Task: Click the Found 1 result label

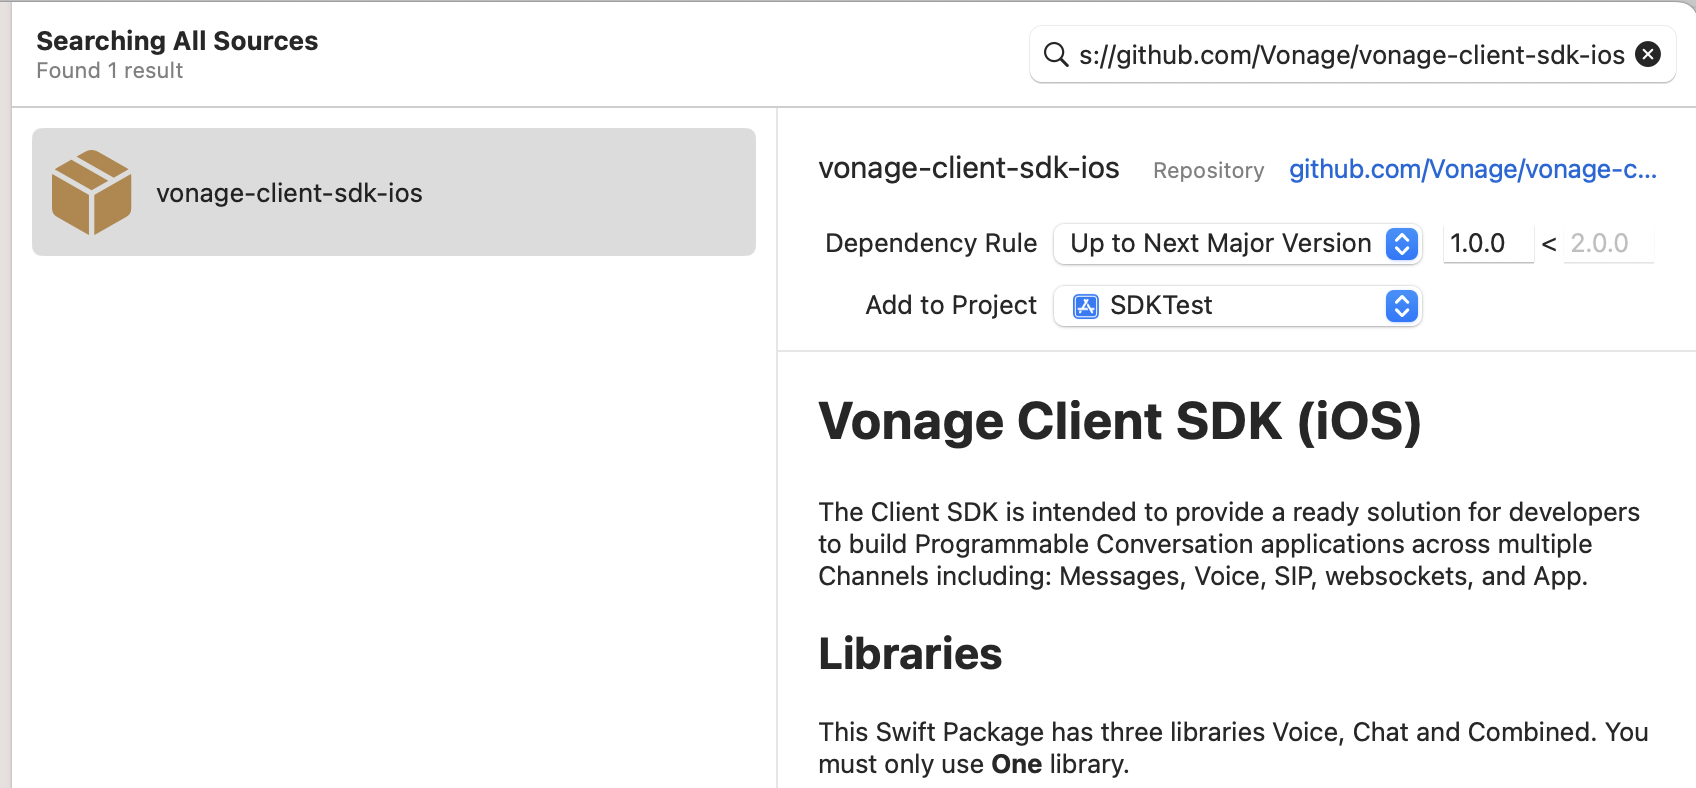Action: (x=109, y=70)
